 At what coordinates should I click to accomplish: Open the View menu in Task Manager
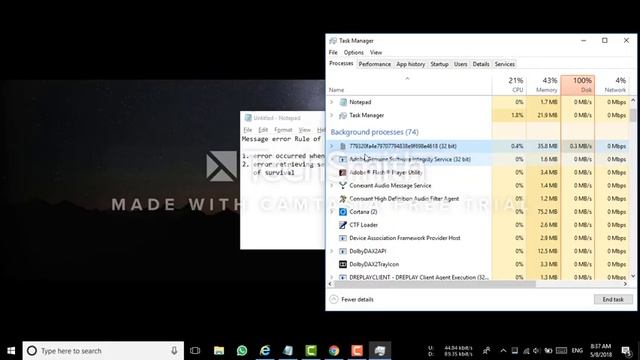coord(376,52)
